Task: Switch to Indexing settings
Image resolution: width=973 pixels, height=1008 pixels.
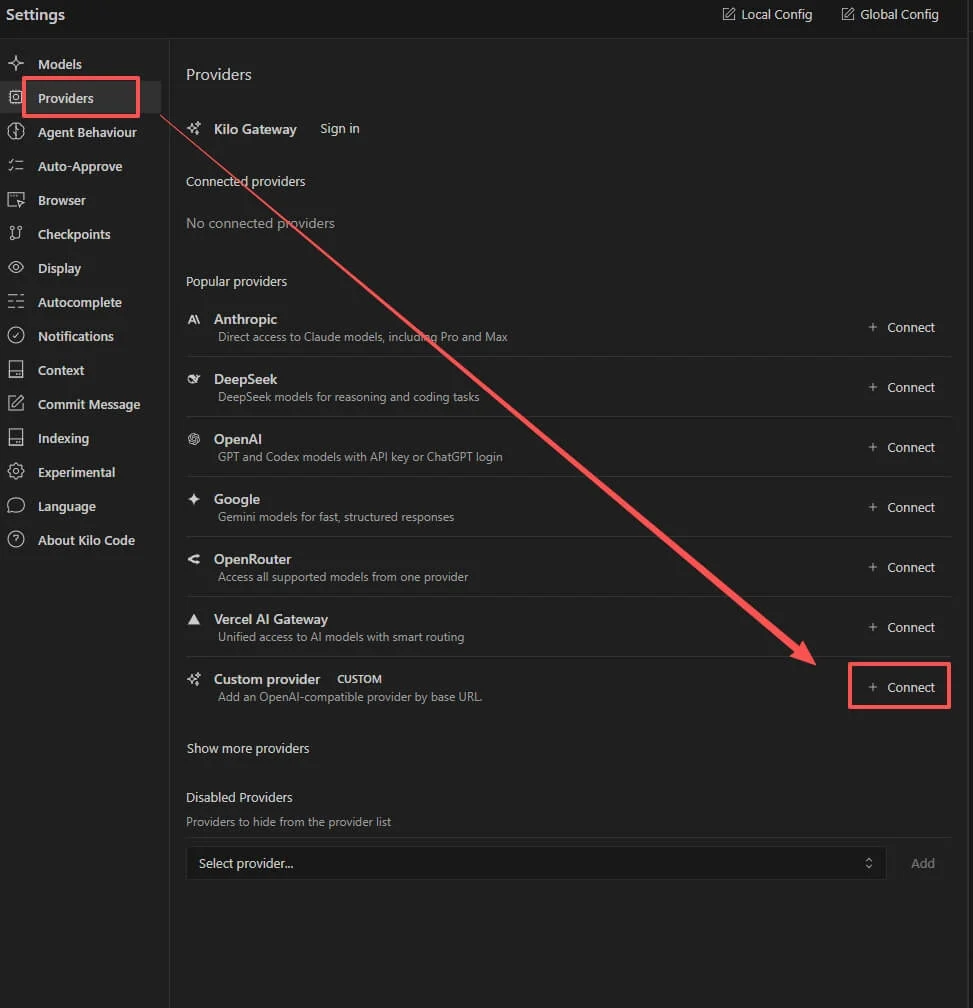Action: tap(64, 438)
